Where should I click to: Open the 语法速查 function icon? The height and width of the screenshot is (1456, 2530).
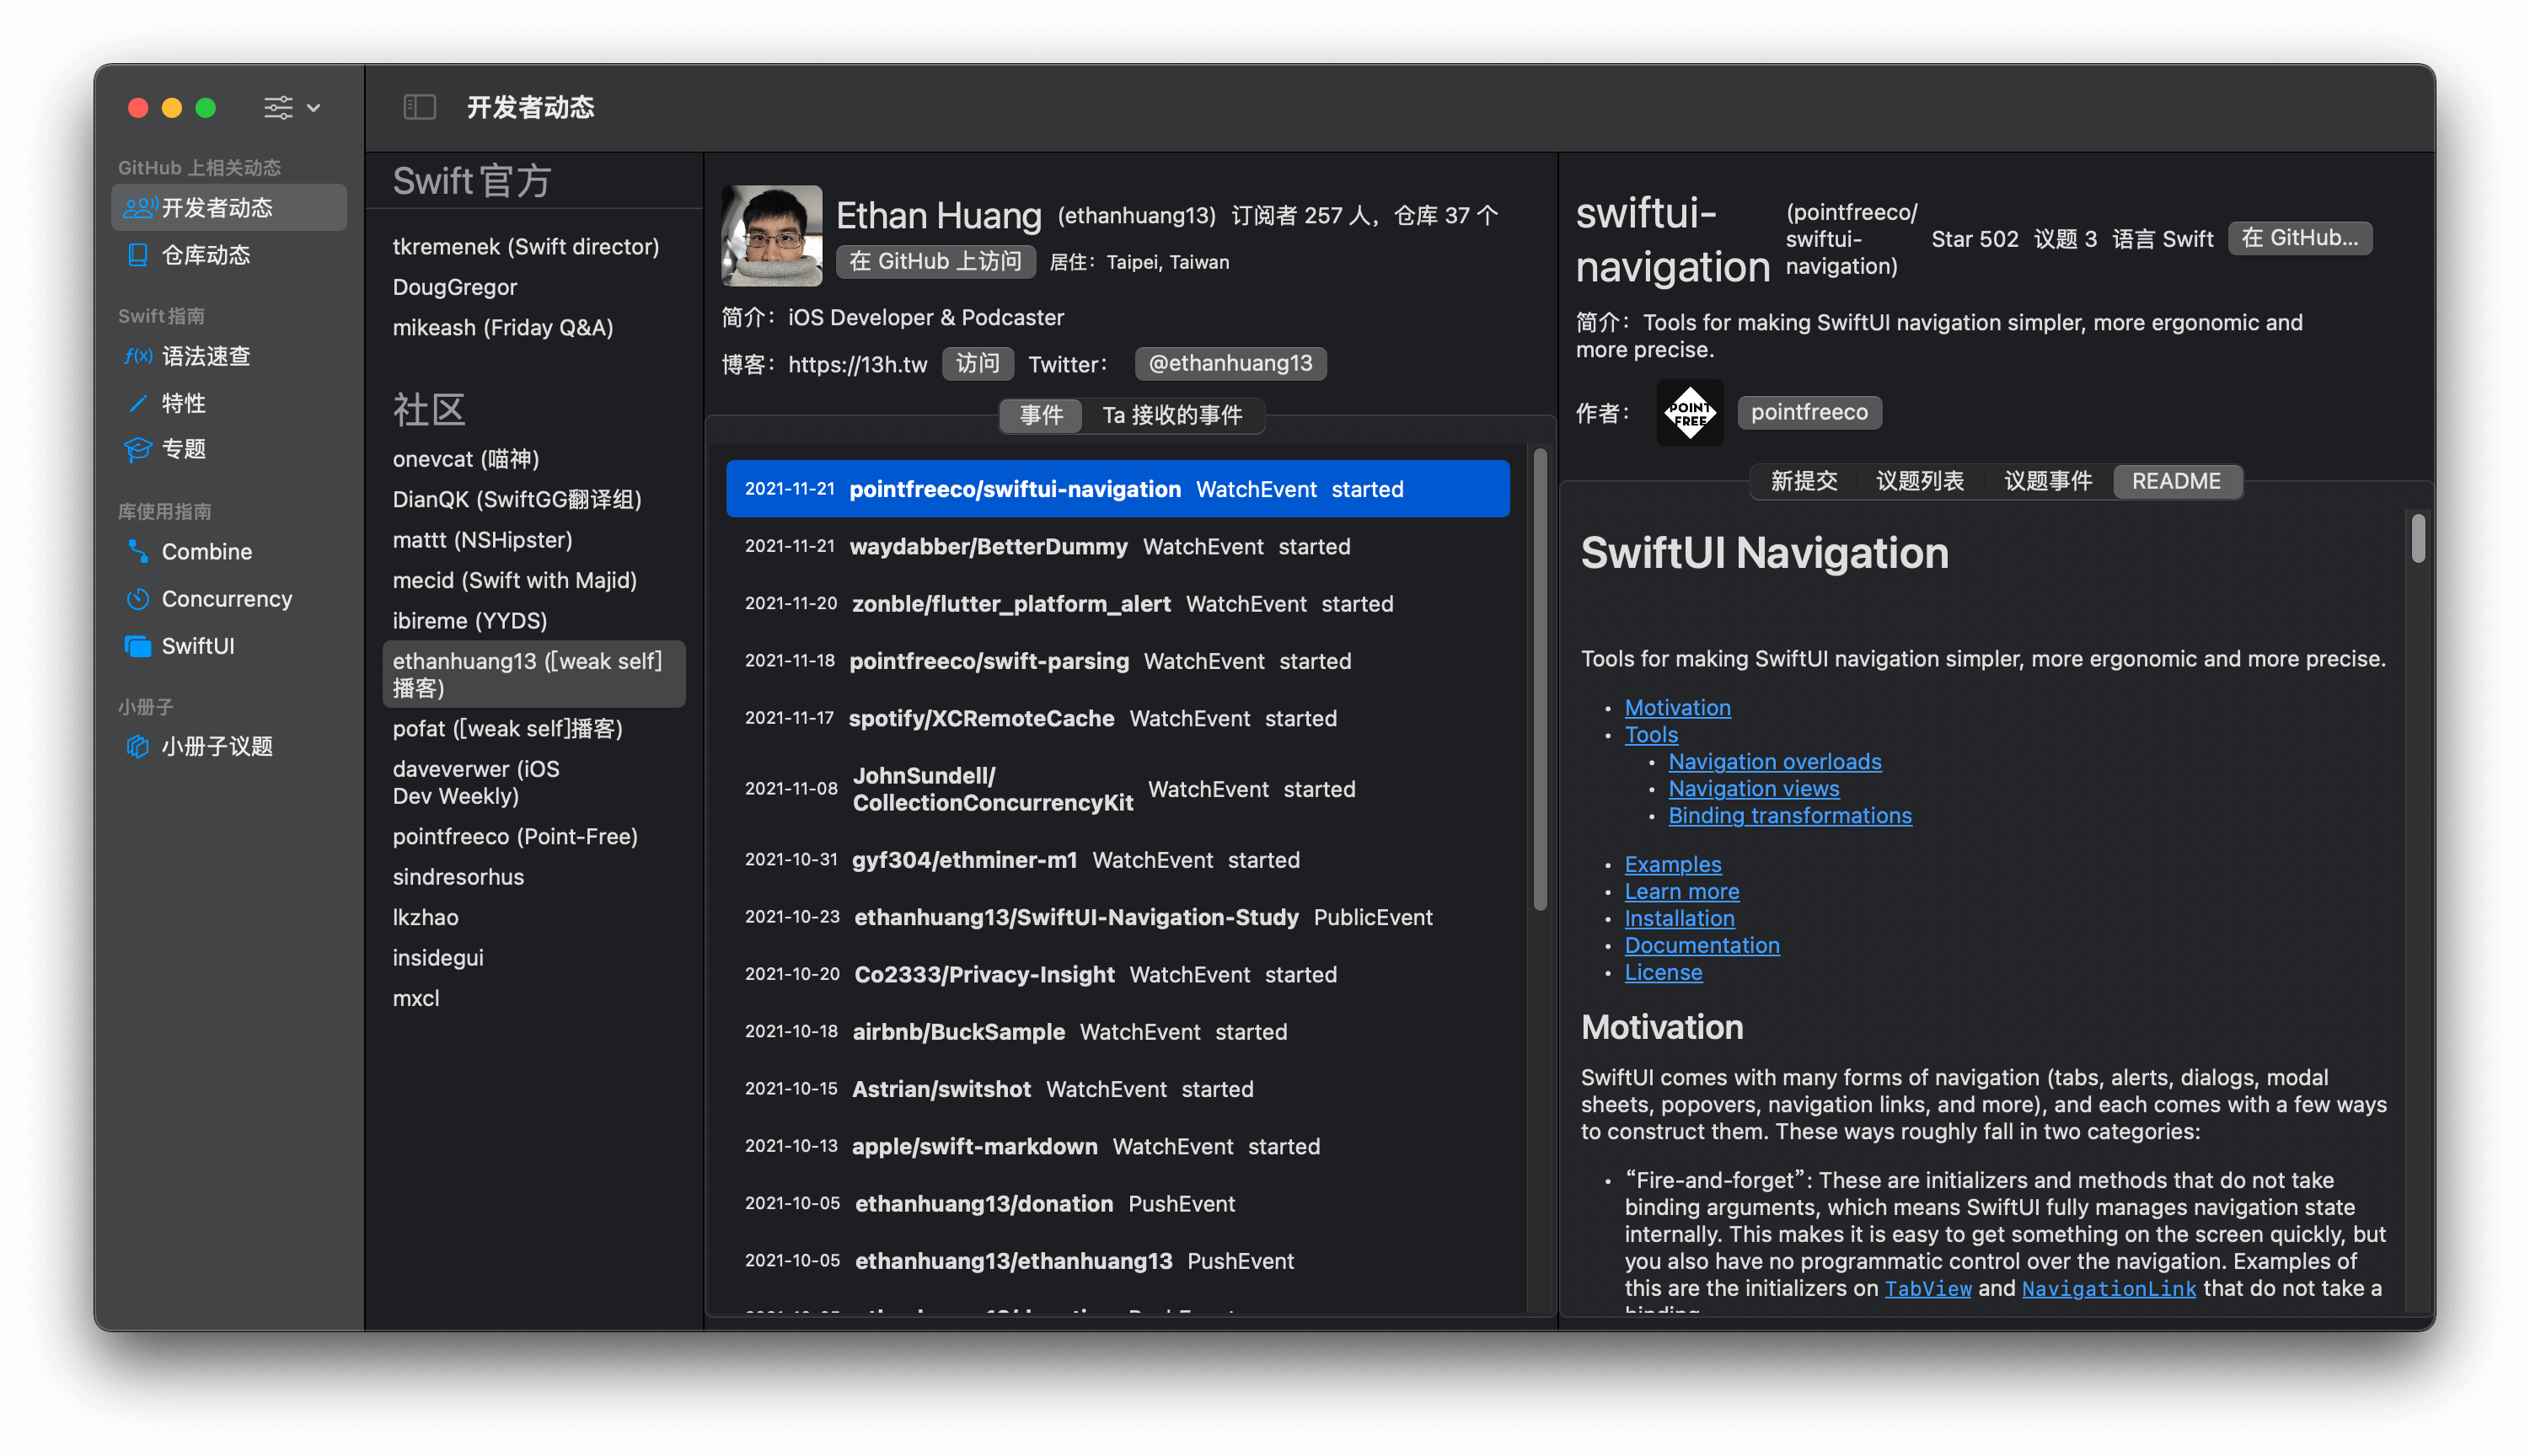pos(138,356)
